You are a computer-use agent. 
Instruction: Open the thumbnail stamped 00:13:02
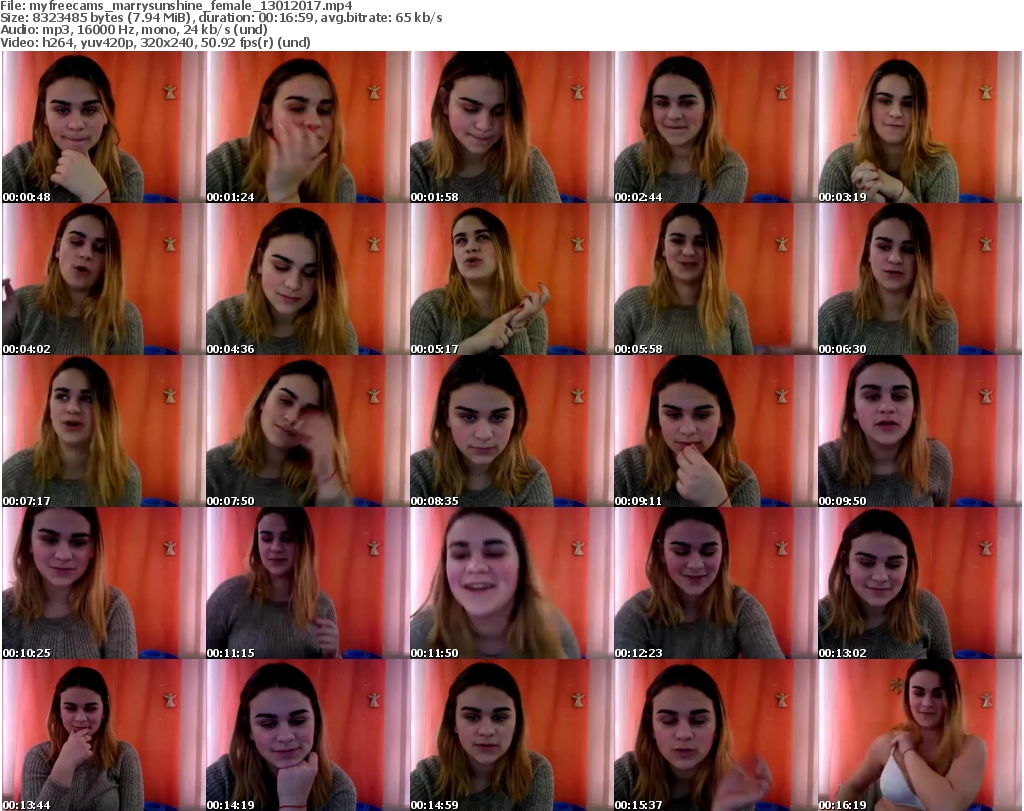[x=920, y=583]
